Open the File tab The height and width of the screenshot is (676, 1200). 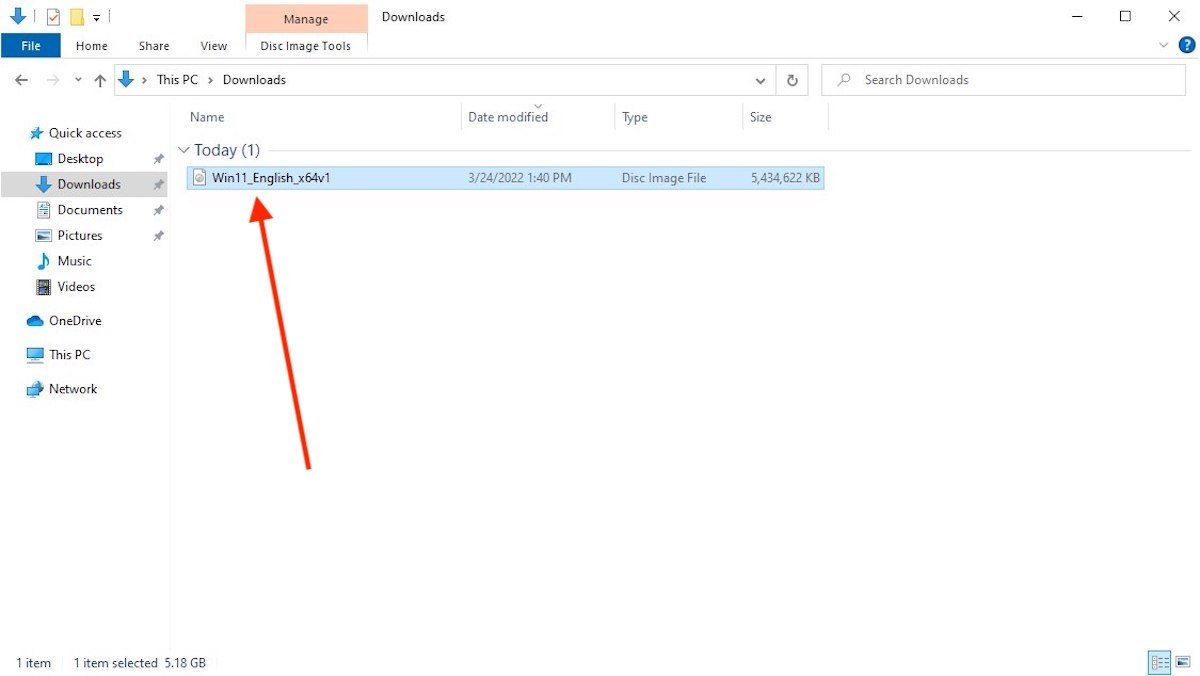point(31,46)
